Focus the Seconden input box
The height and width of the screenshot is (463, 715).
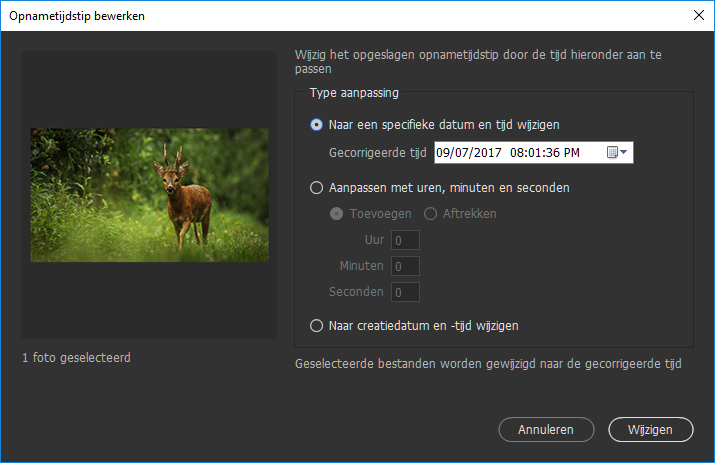pyautogui.click(x=405, y=292)
